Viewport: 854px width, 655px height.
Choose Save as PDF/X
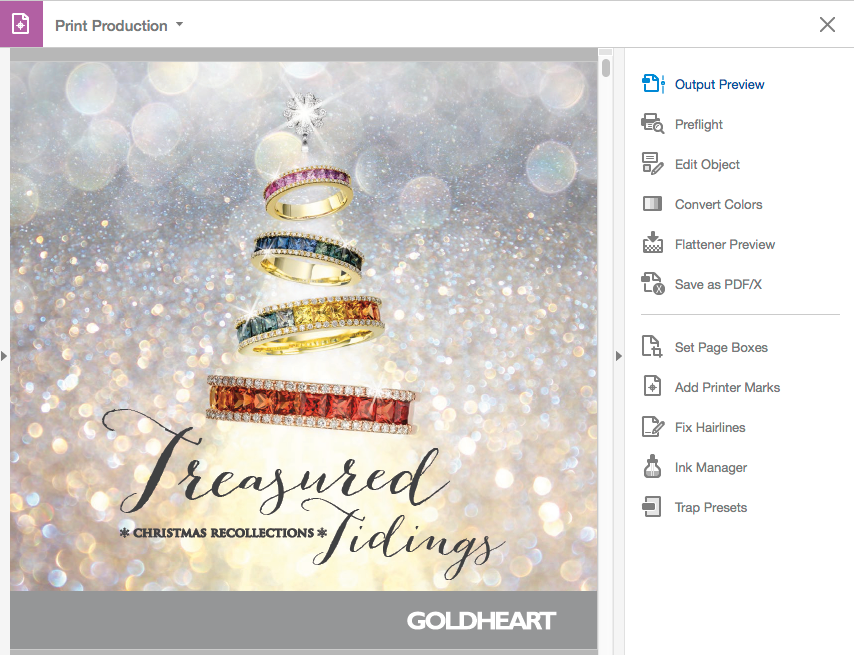(x=718, y=284)
